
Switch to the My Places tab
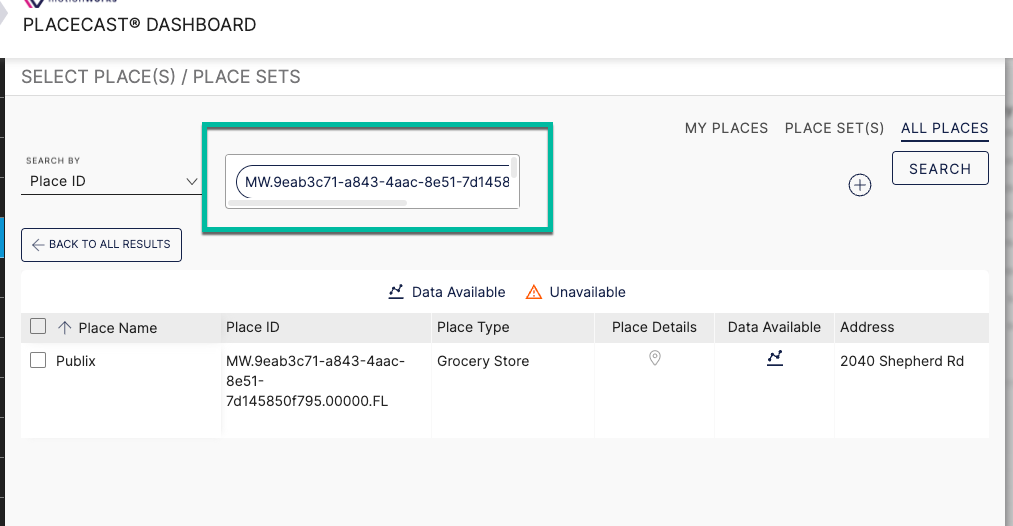[726, 128]
